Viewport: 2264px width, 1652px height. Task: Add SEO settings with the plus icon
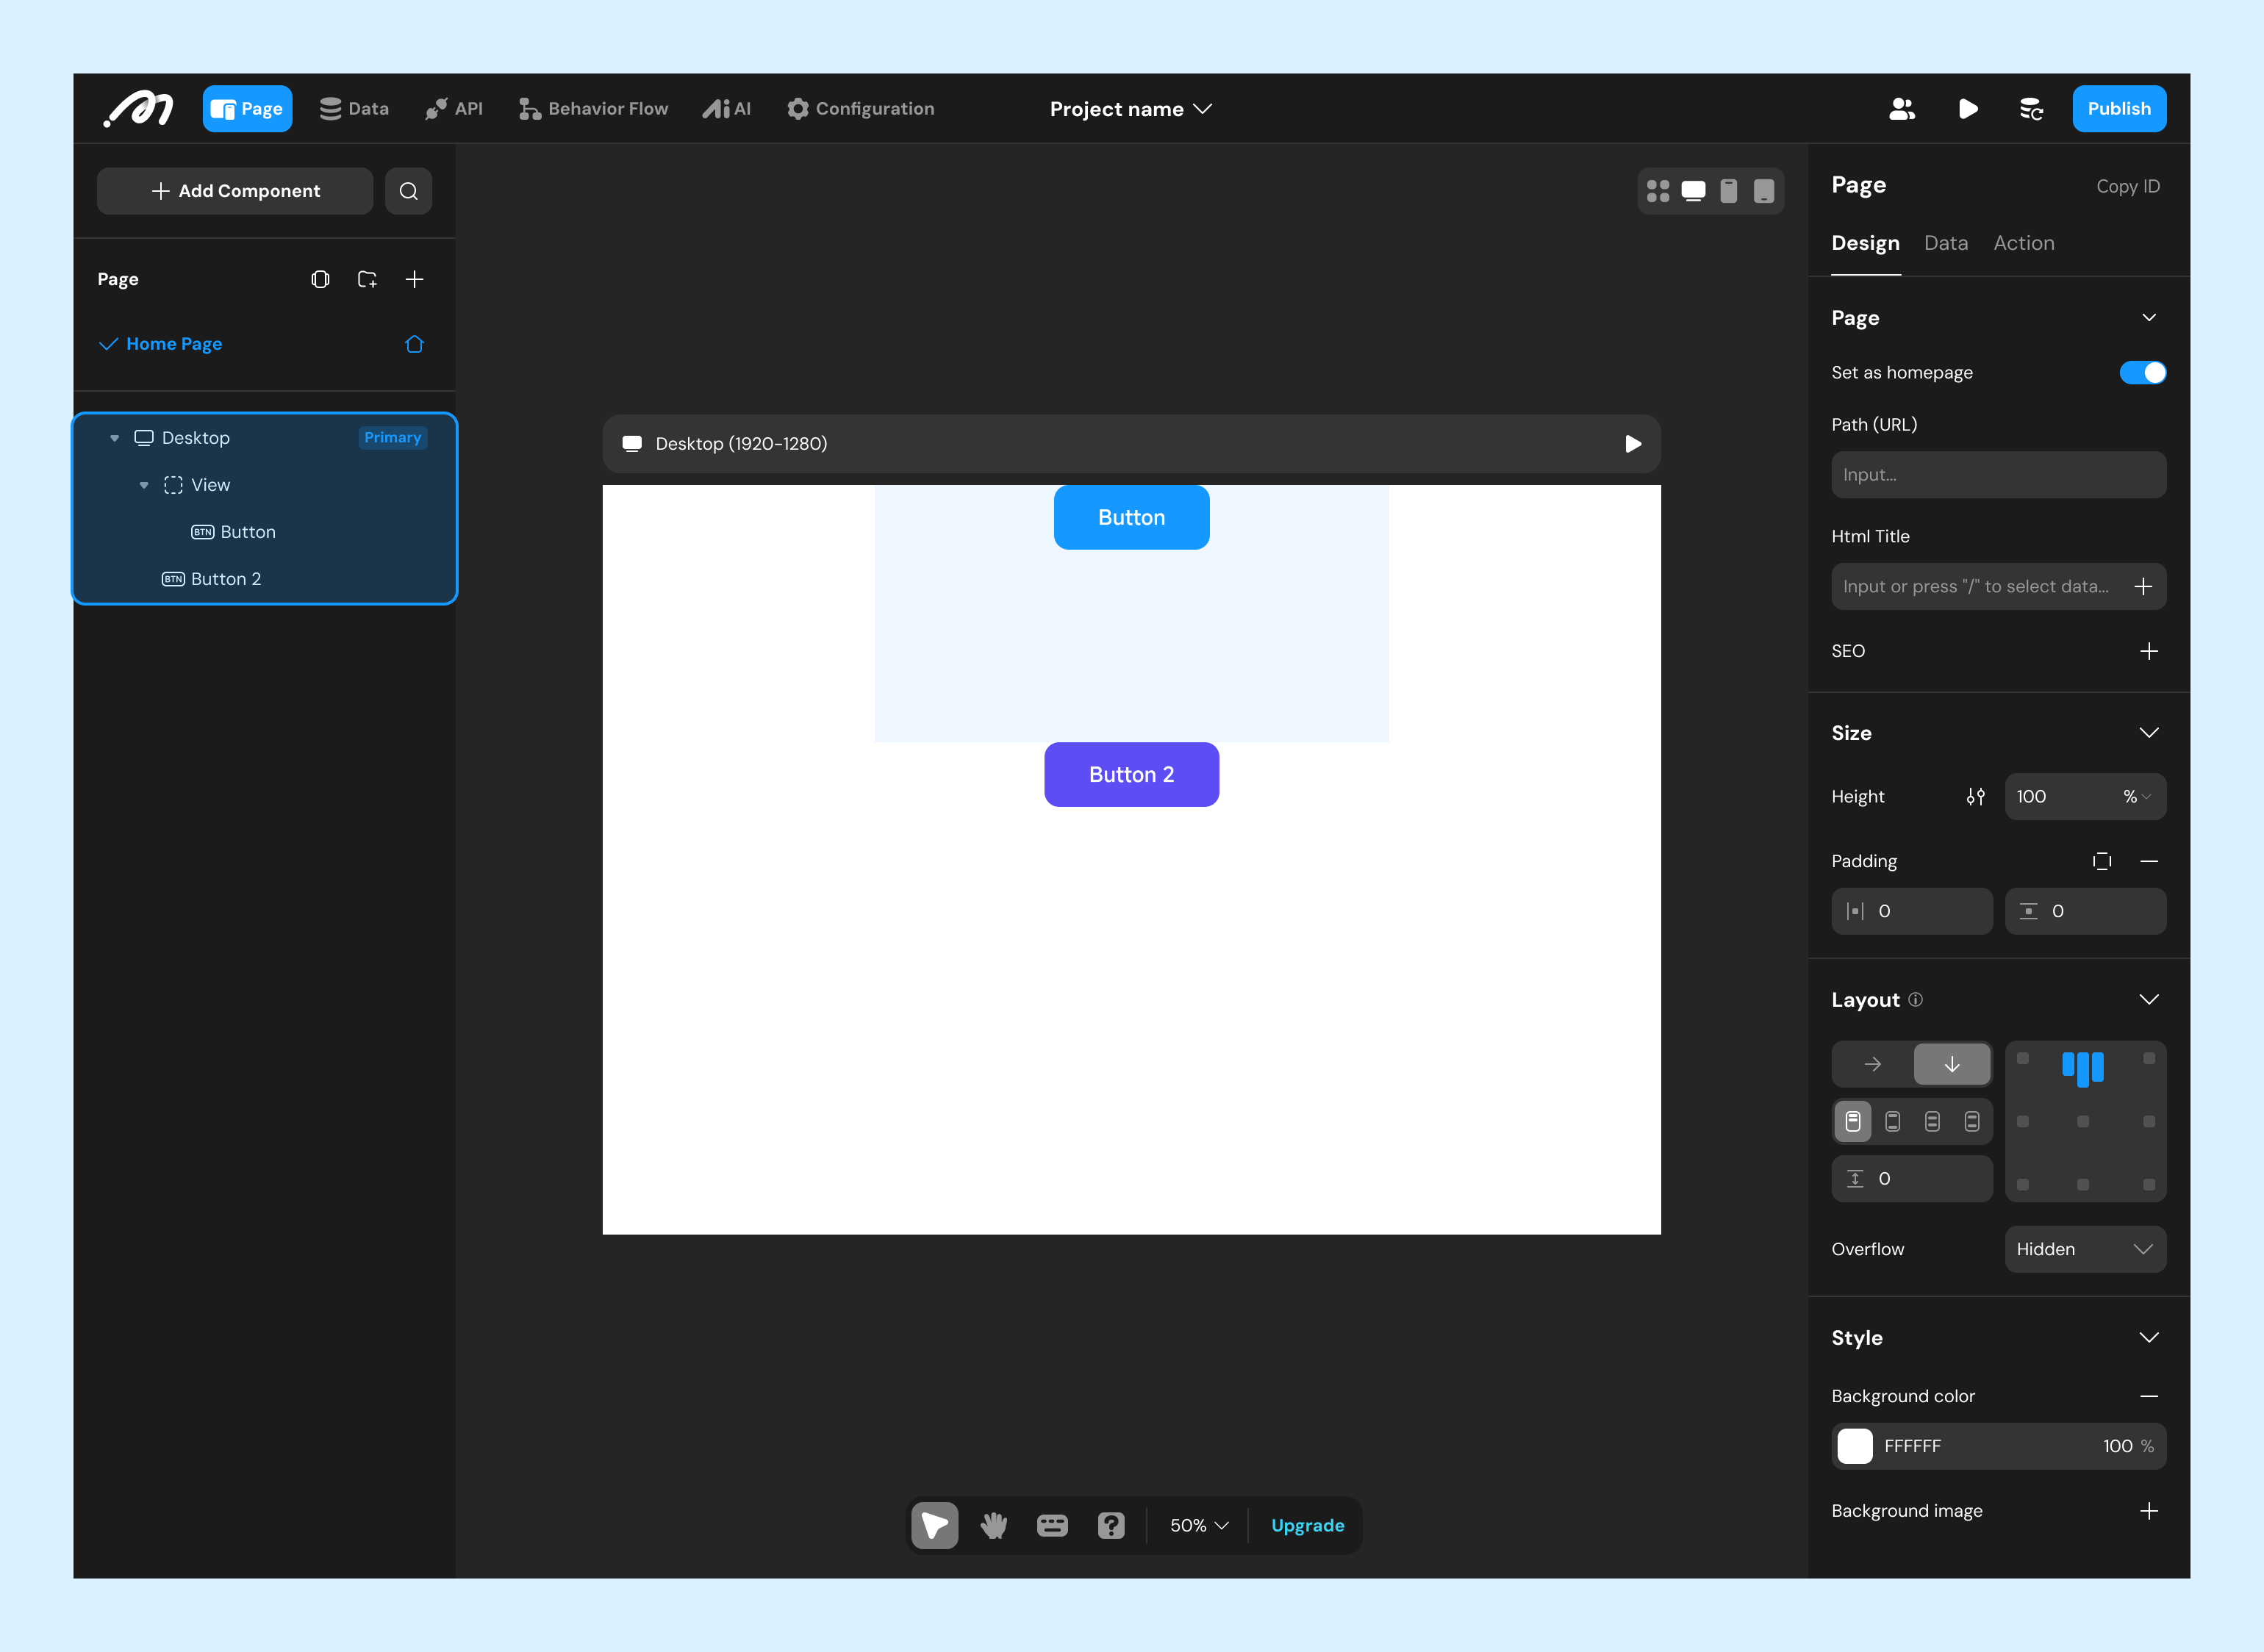click(x=2149, y=651)
